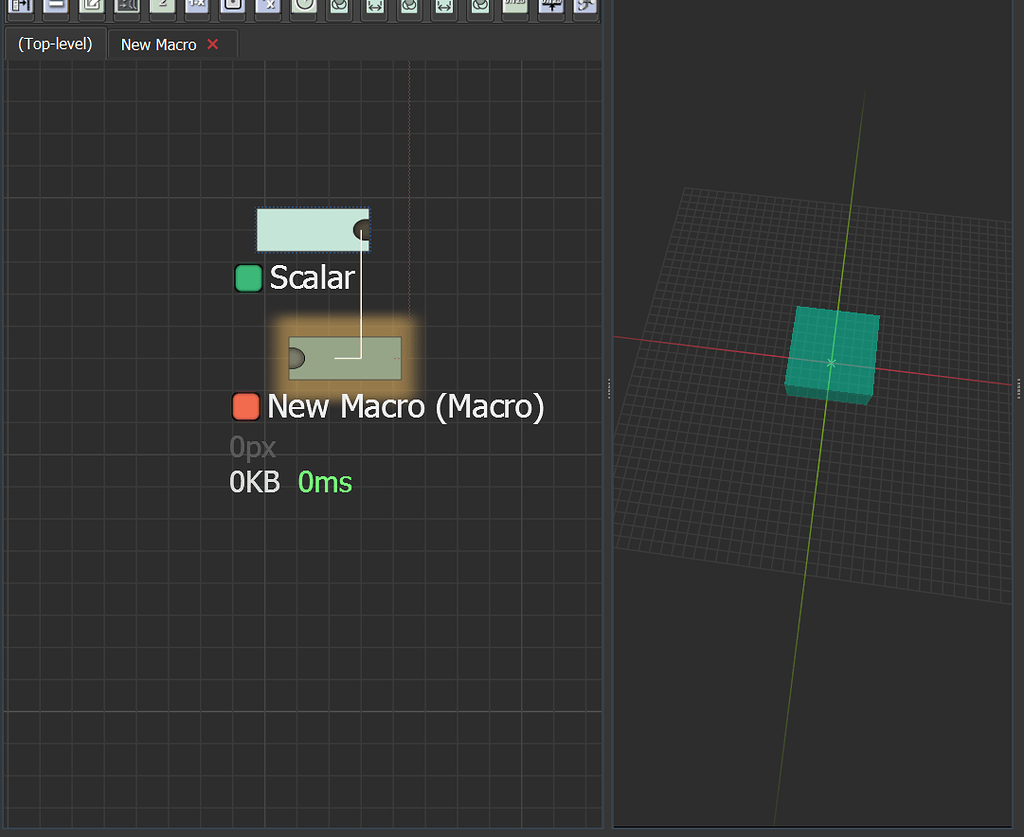1024x837 pixels.
Task: Select the New Macro tab
Action: click(158, 45)
